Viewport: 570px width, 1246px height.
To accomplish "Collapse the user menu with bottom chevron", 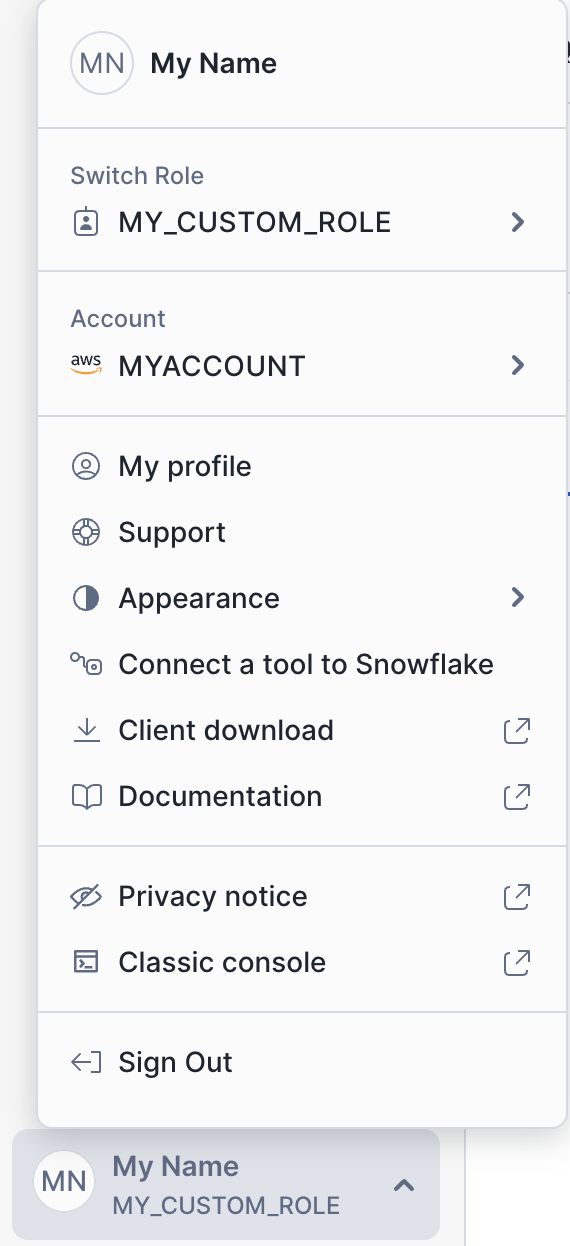I will pos(404,1185).
